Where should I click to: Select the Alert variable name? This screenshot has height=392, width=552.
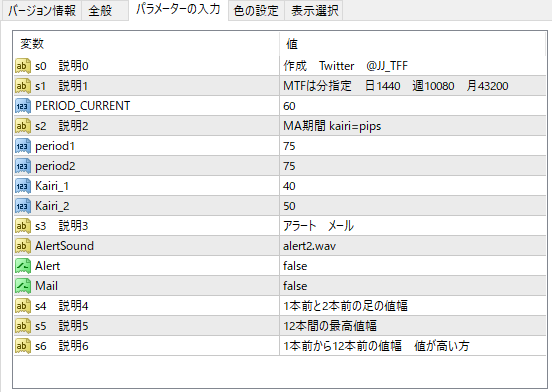pos(48,266)
